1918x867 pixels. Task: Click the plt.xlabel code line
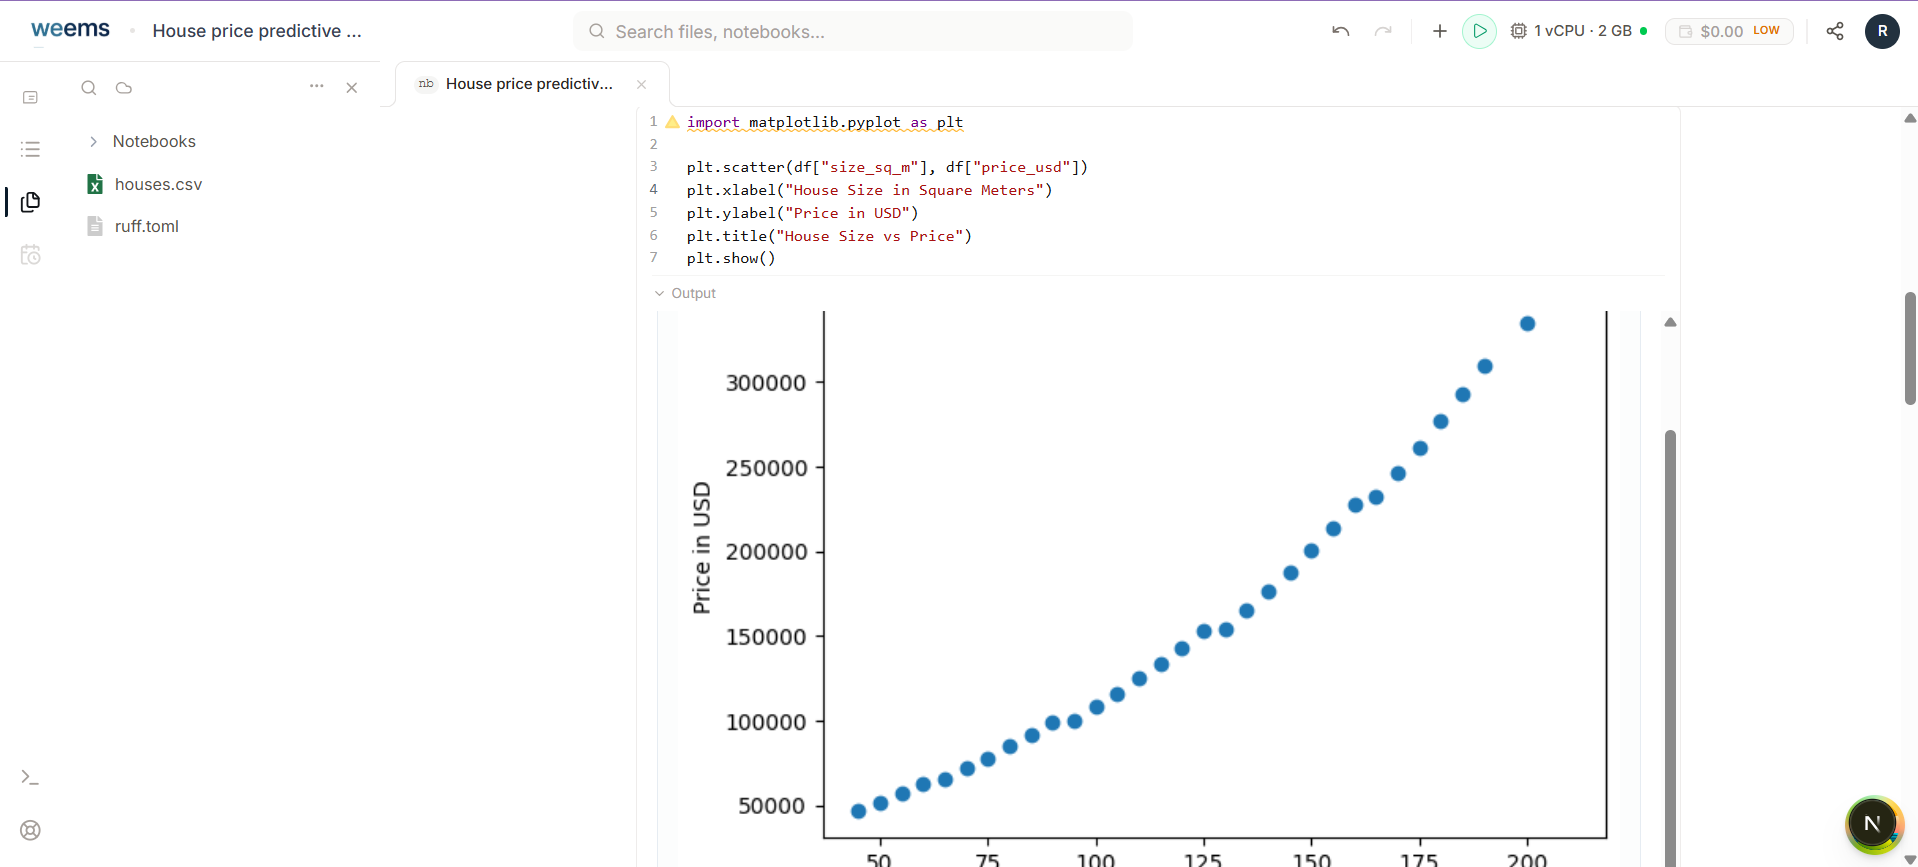869,190
